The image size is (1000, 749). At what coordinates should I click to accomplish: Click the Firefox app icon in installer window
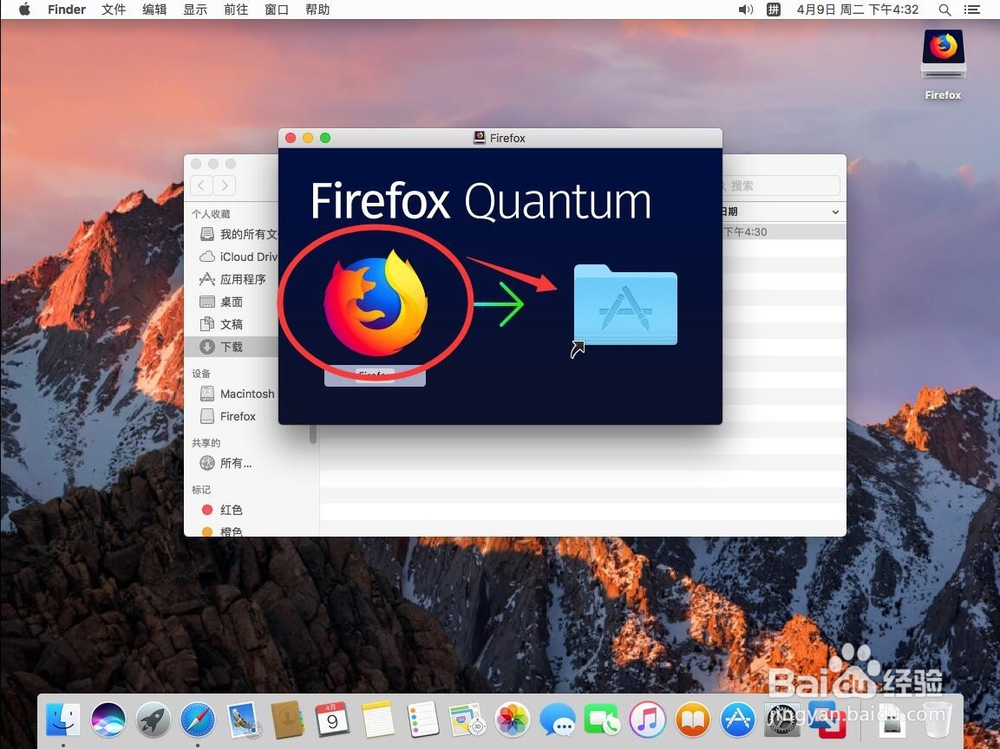pos(376,302)
